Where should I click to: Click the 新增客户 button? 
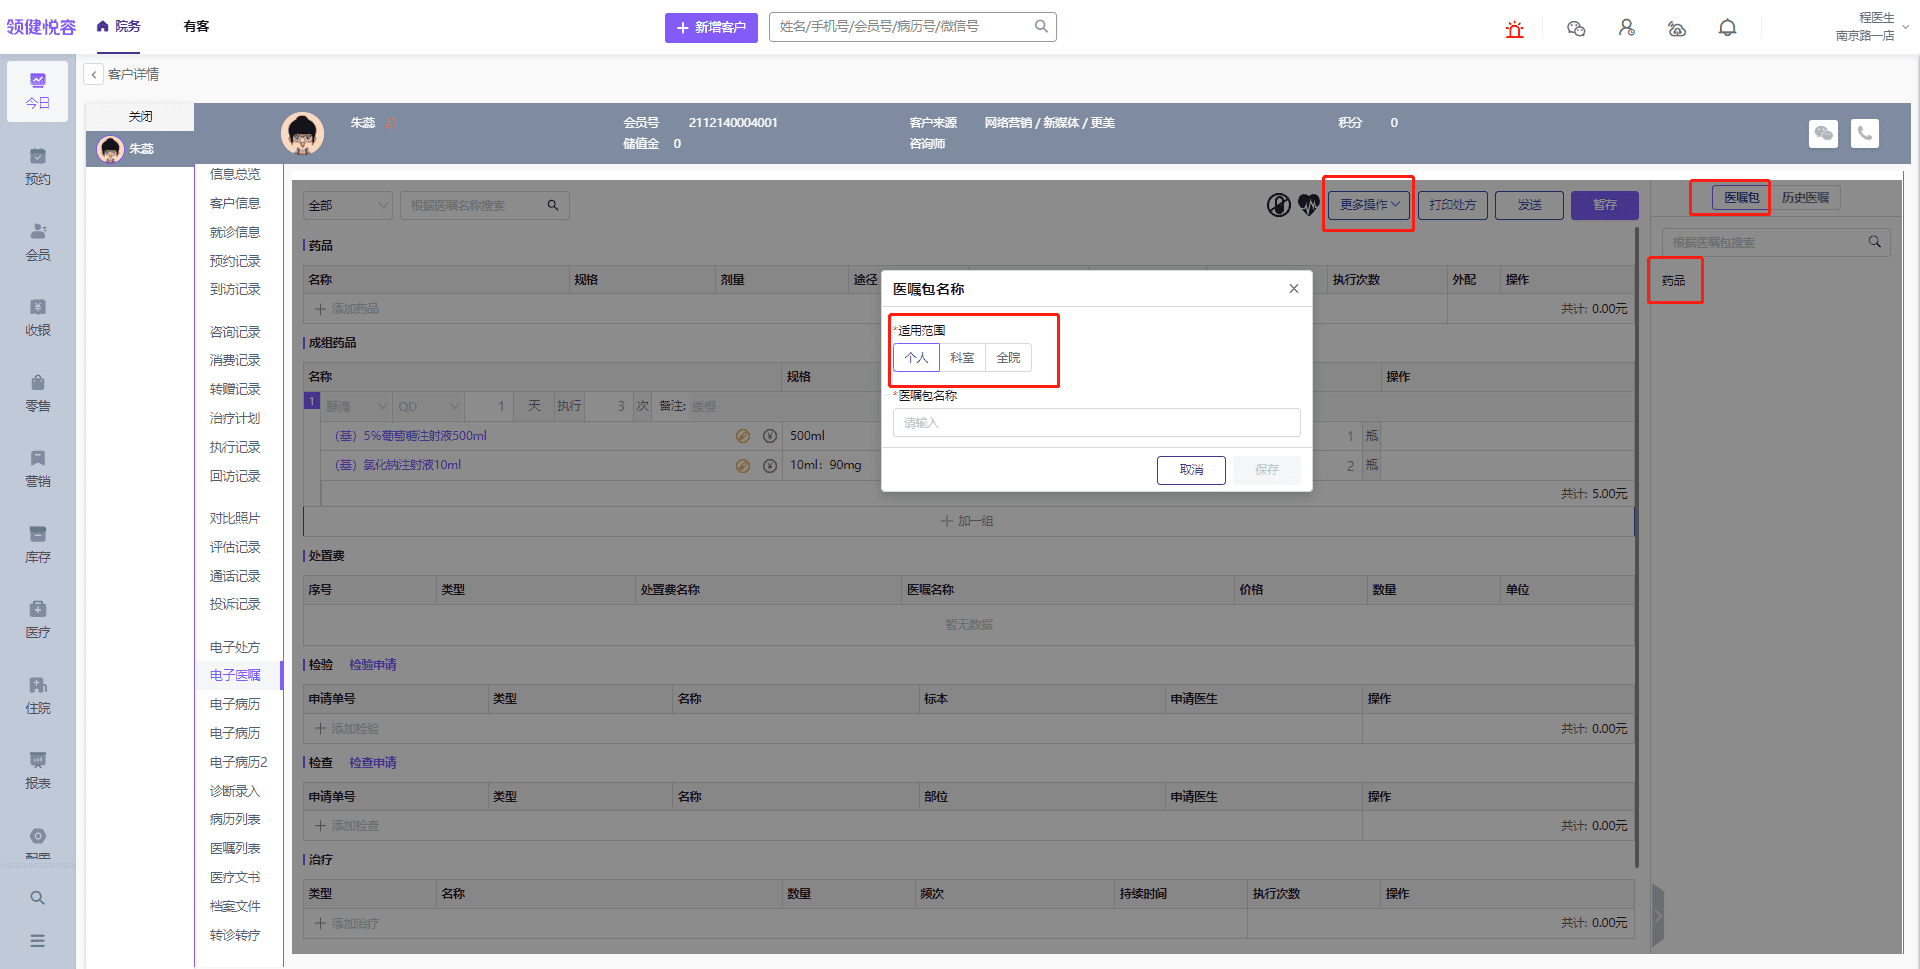[711, 27]
